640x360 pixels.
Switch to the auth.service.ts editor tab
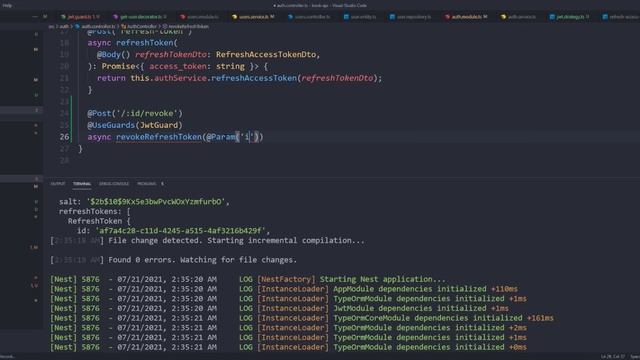click(519, 17)
